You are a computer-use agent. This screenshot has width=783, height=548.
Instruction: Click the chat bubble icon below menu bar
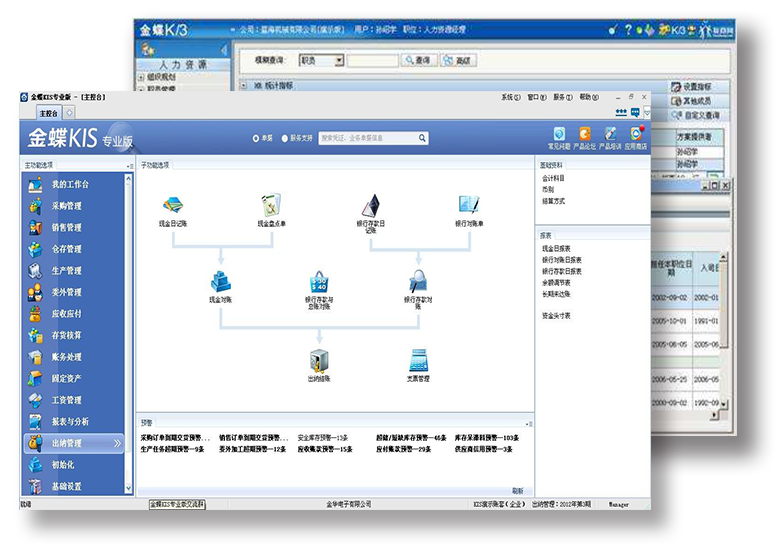pyautogui.click(x=635, y=112)
